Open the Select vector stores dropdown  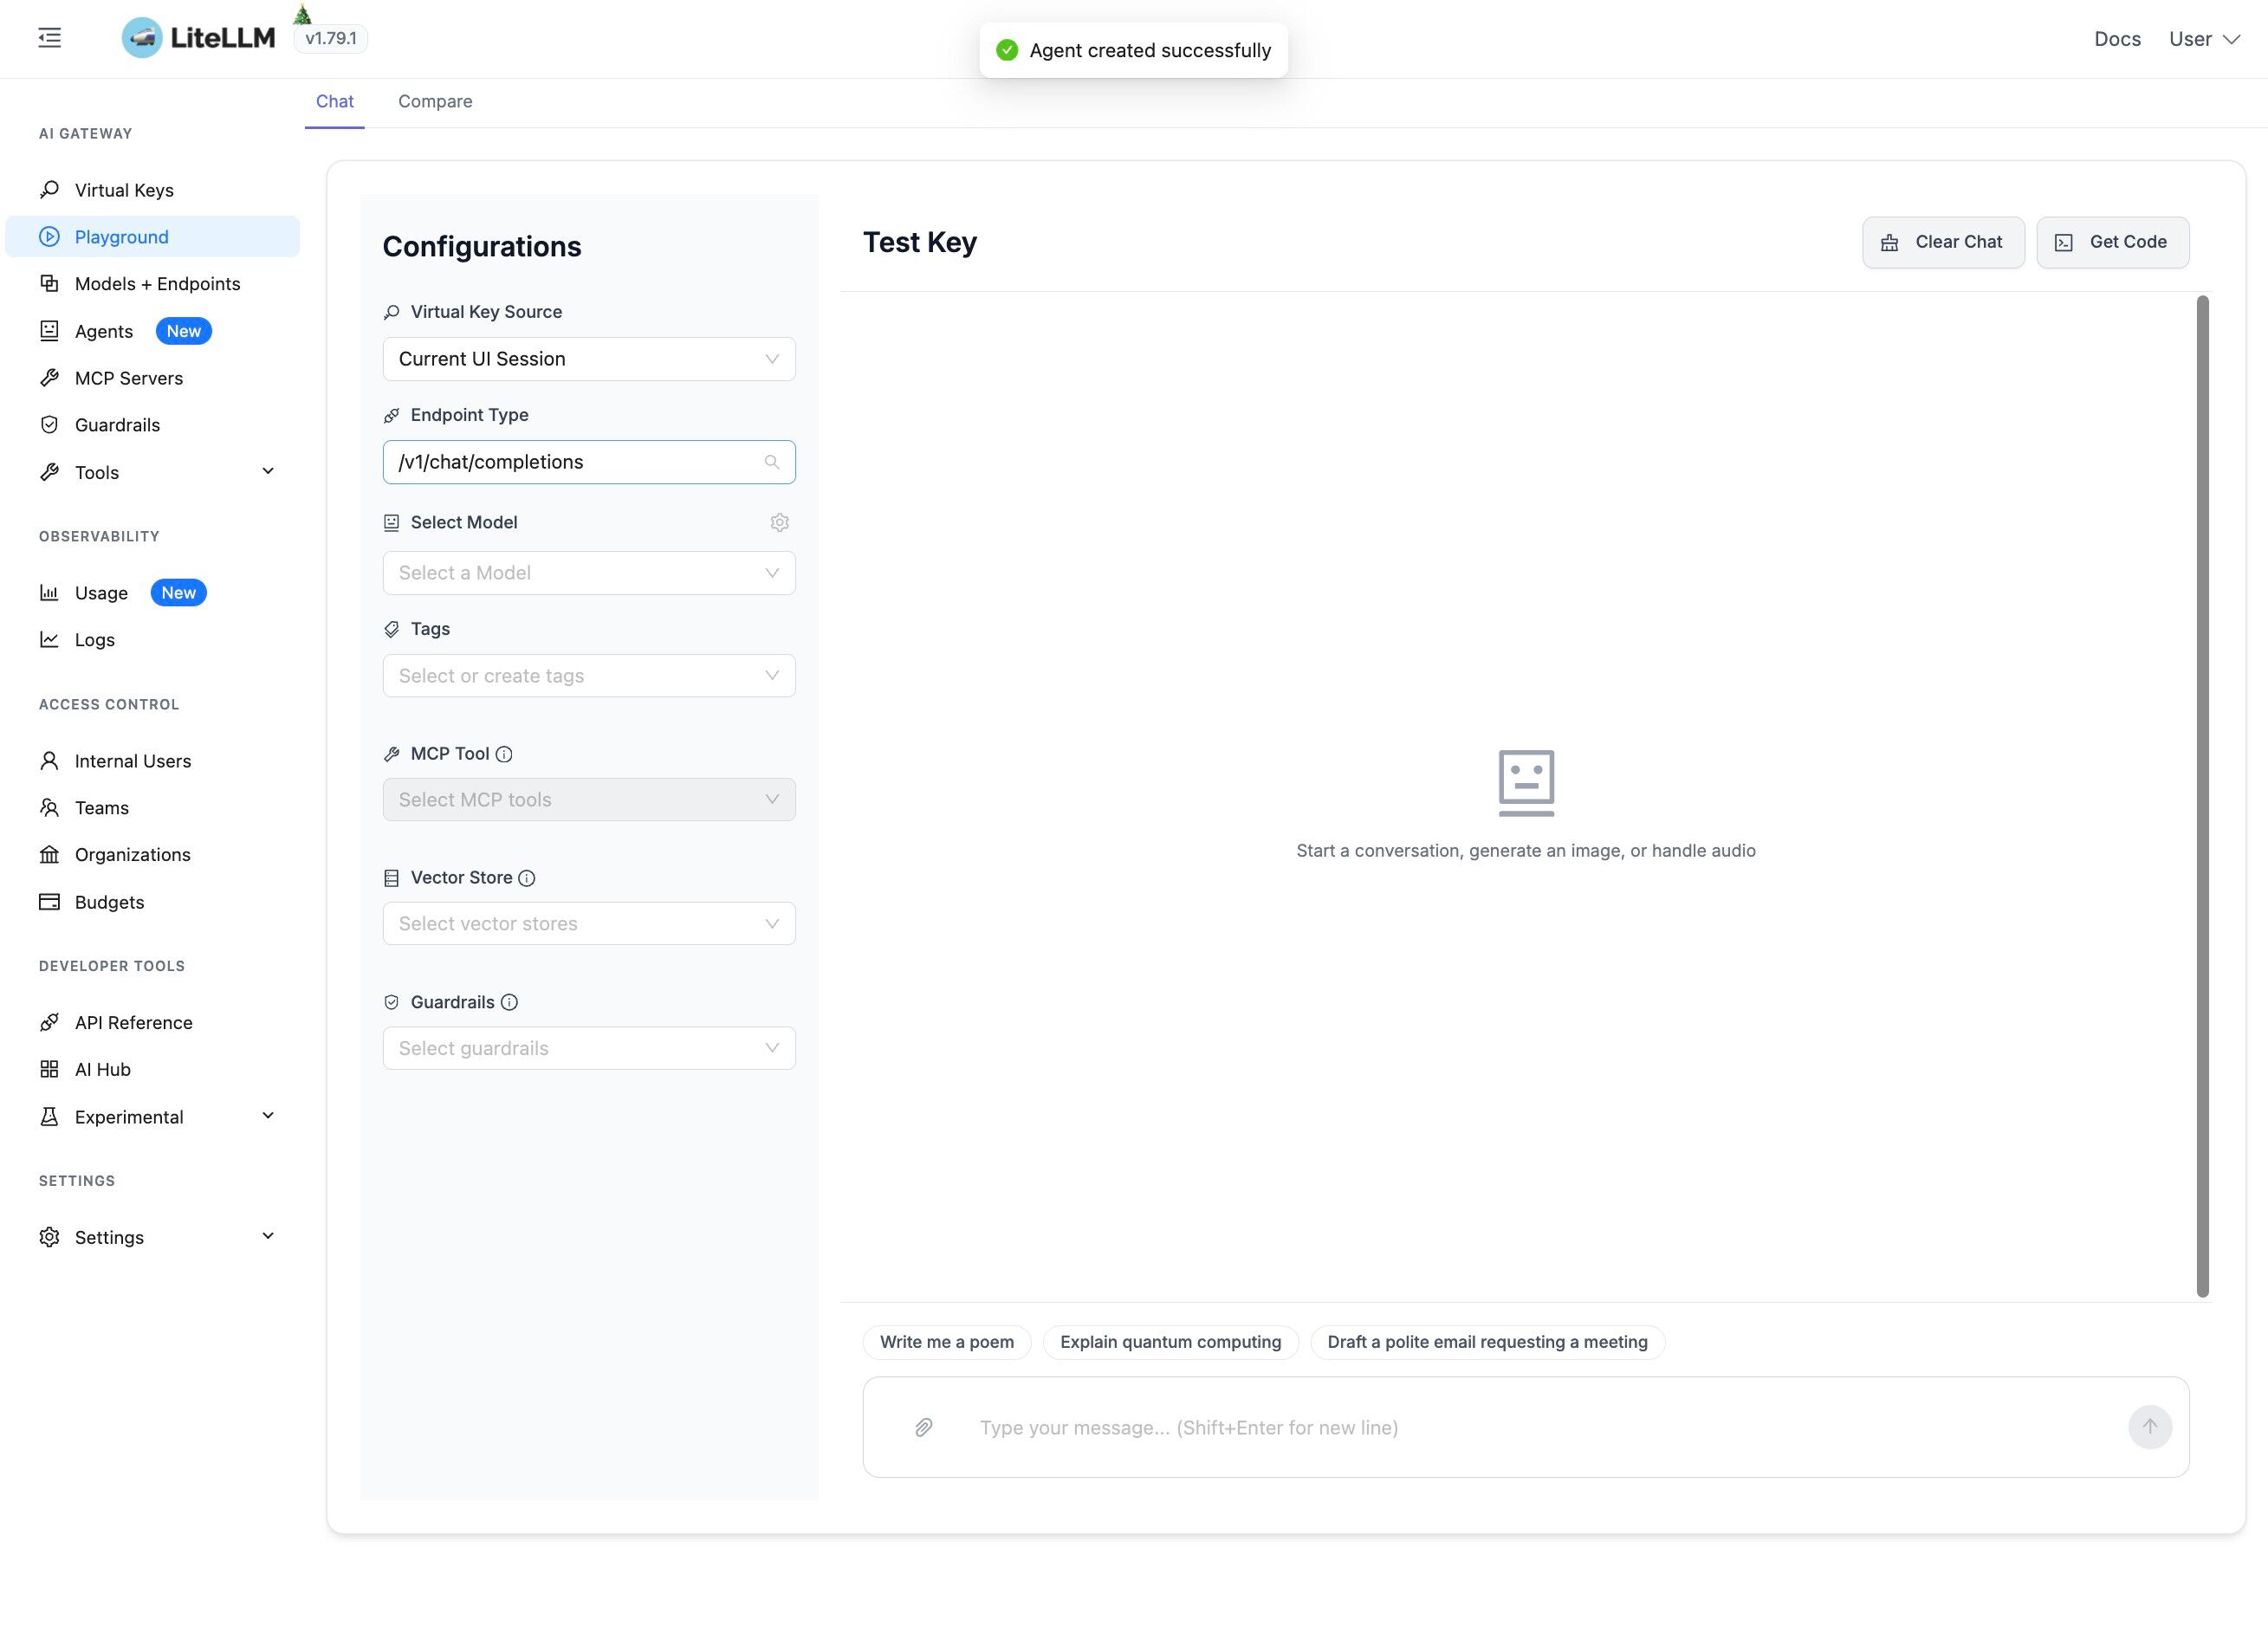[588, 923]
